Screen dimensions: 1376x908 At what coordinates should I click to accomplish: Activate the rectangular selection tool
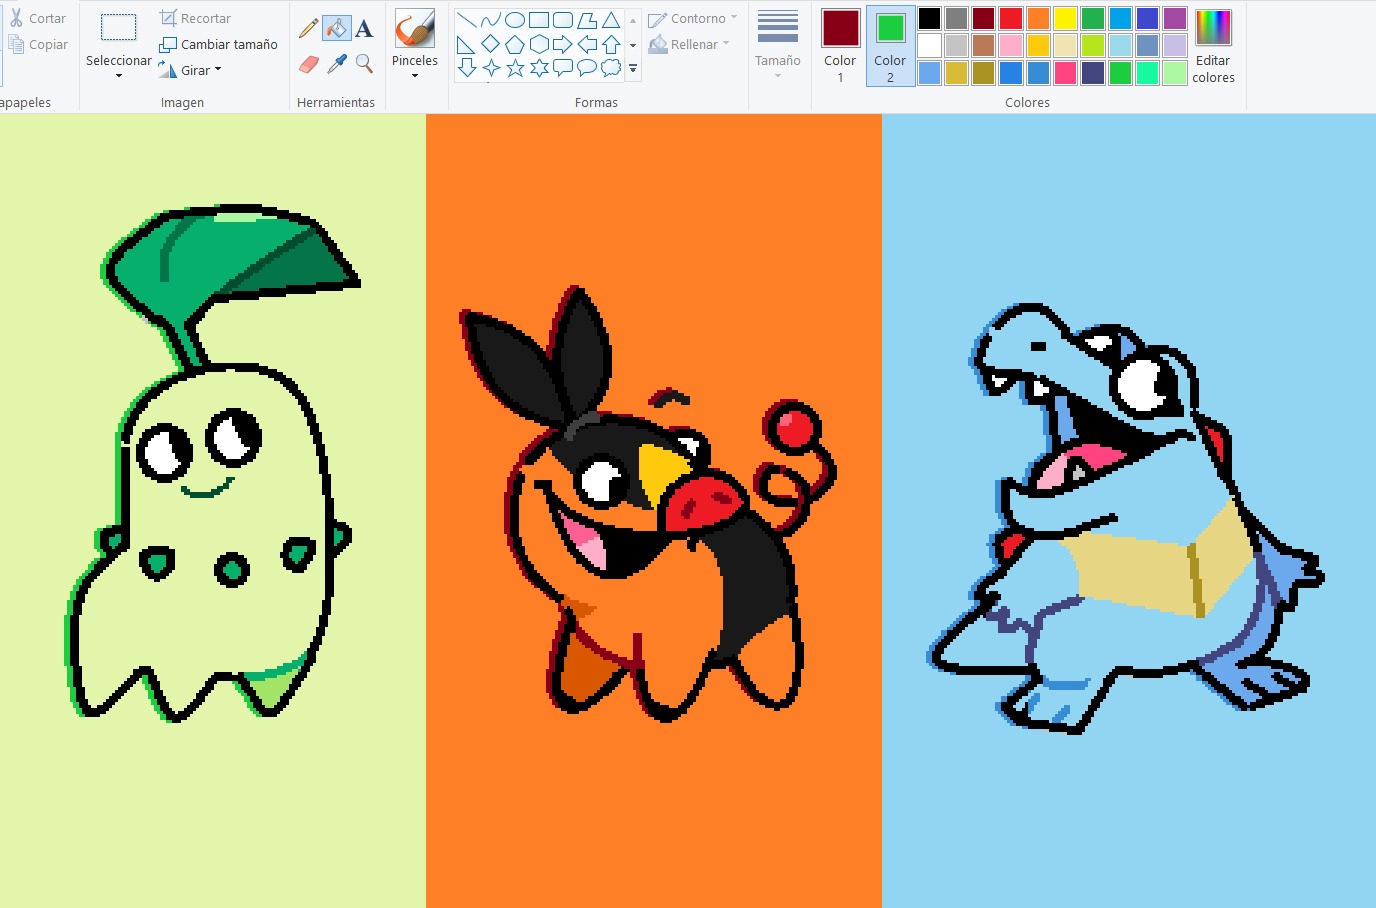coord(118,28)
